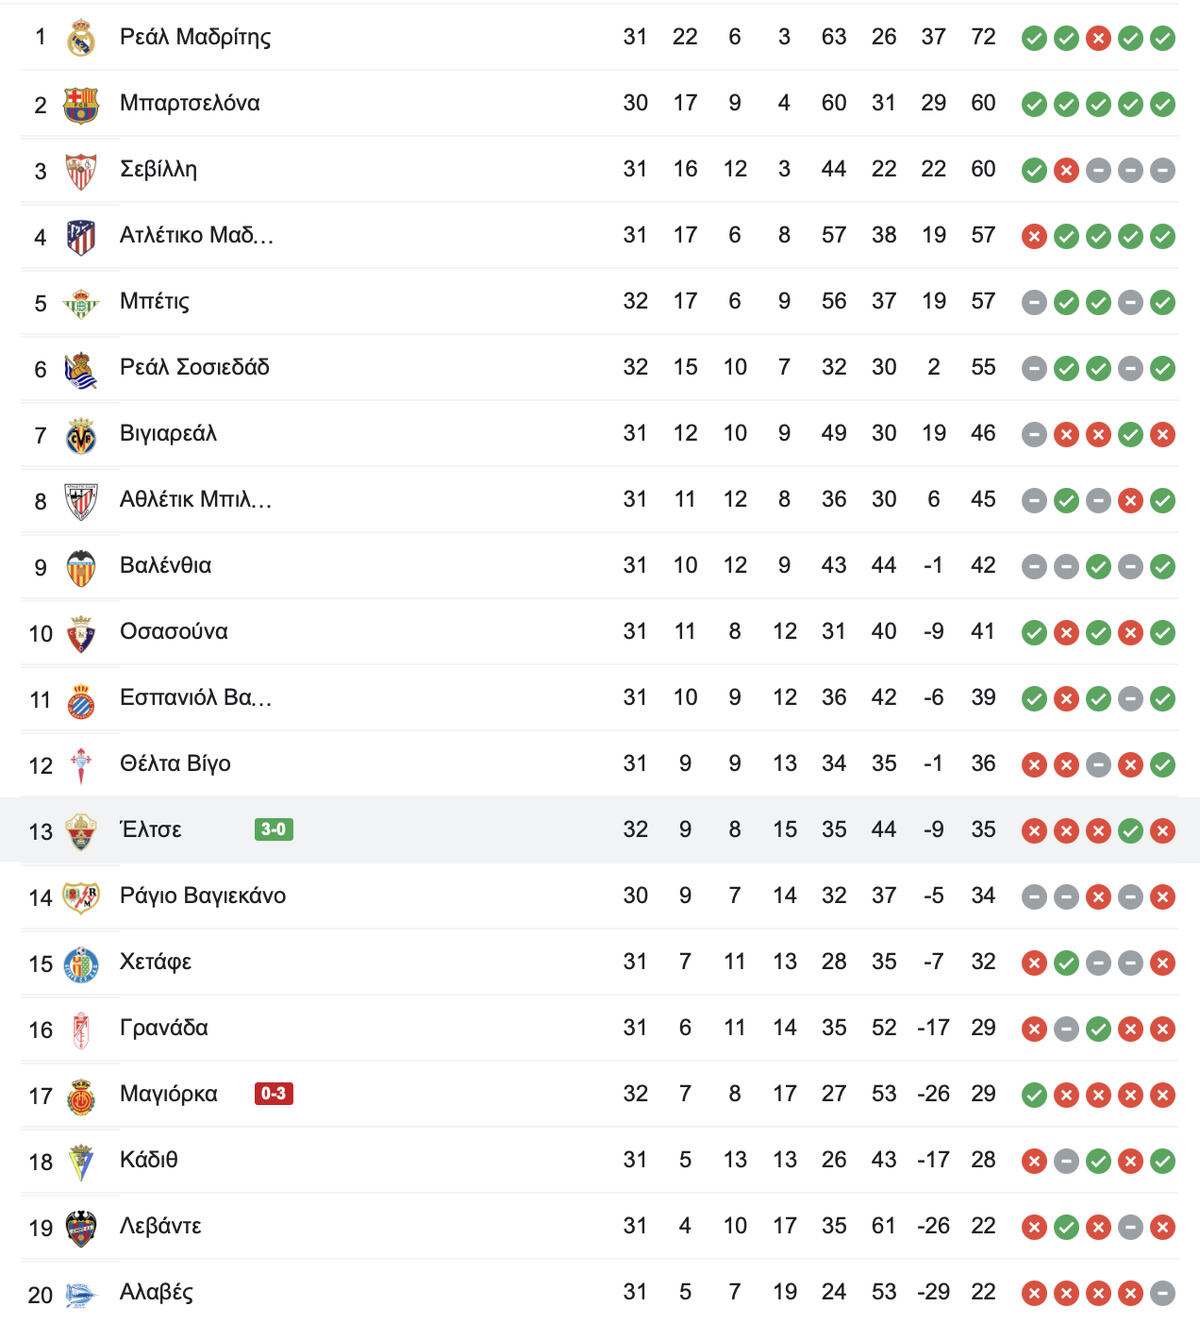Open the Οσασούνα team link

pyautogui.click(x=174, y=631)
